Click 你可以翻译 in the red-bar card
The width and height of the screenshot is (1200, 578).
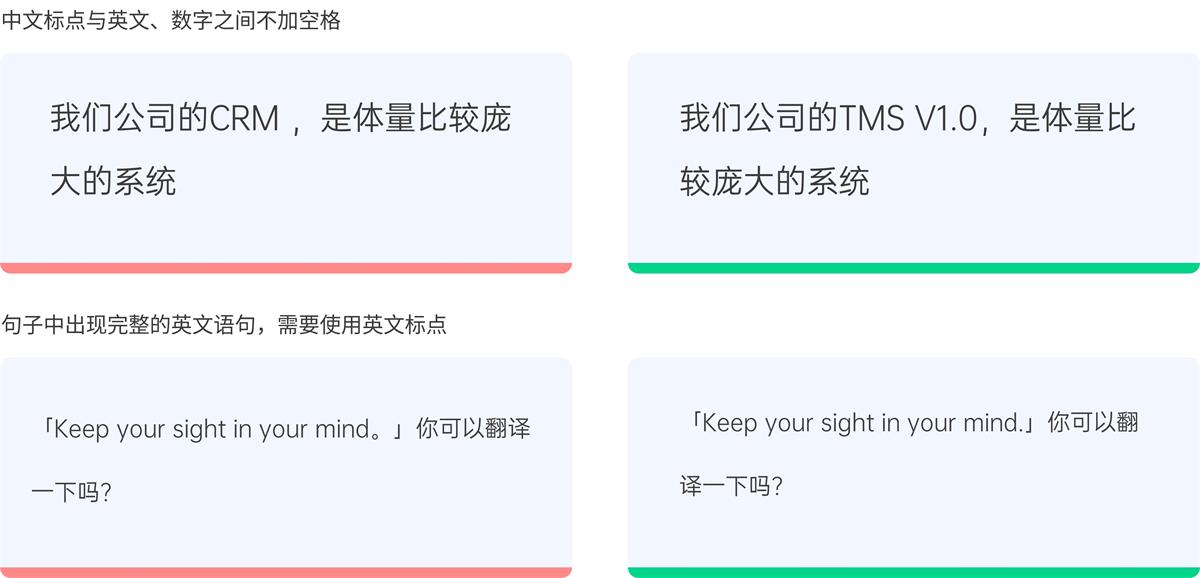(473, 430)
